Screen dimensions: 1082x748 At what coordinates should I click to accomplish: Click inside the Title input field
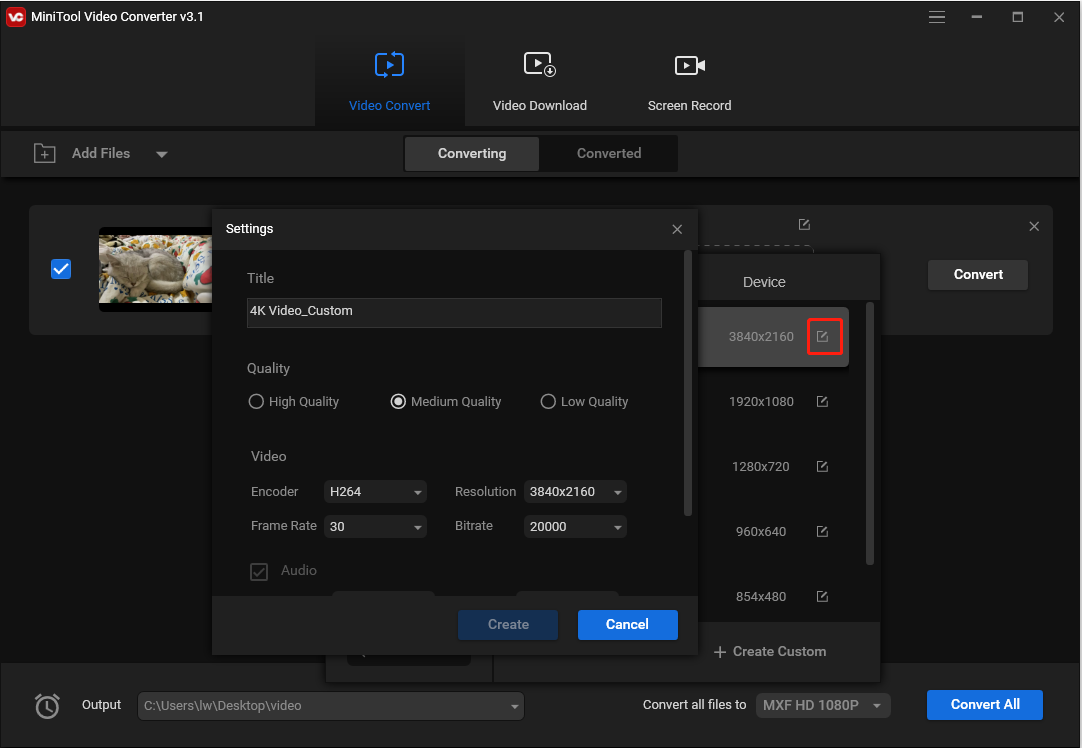point(454,312)
